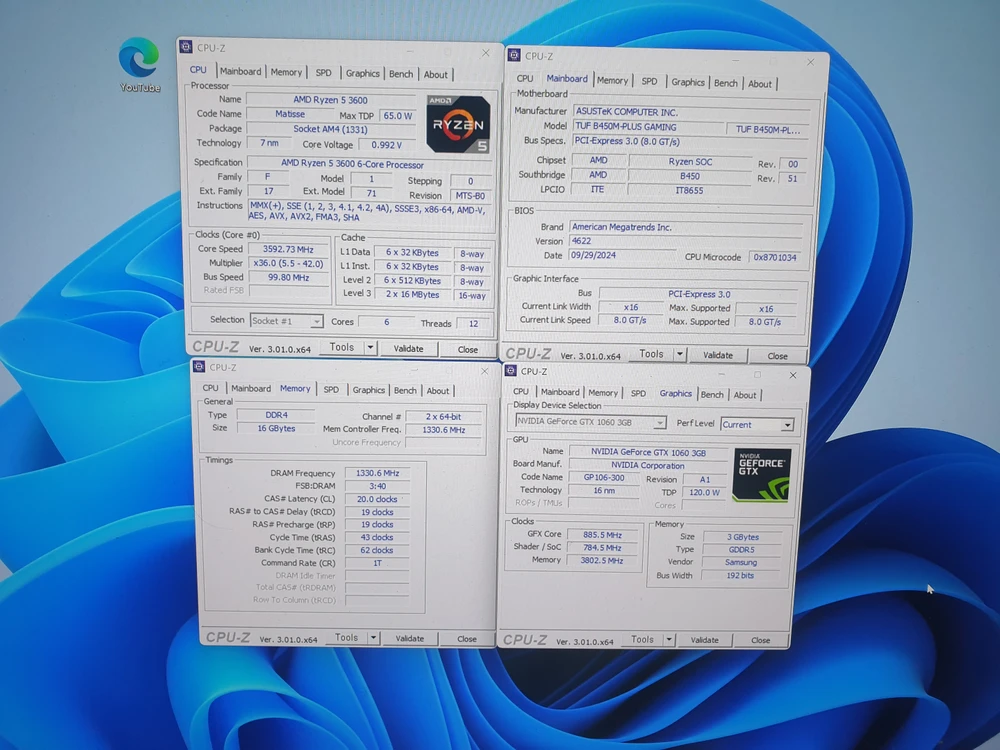This screenshot has width=1000, height=750.
Task: Open SPD tab in Memory window
Action: (x=331, y=389)
